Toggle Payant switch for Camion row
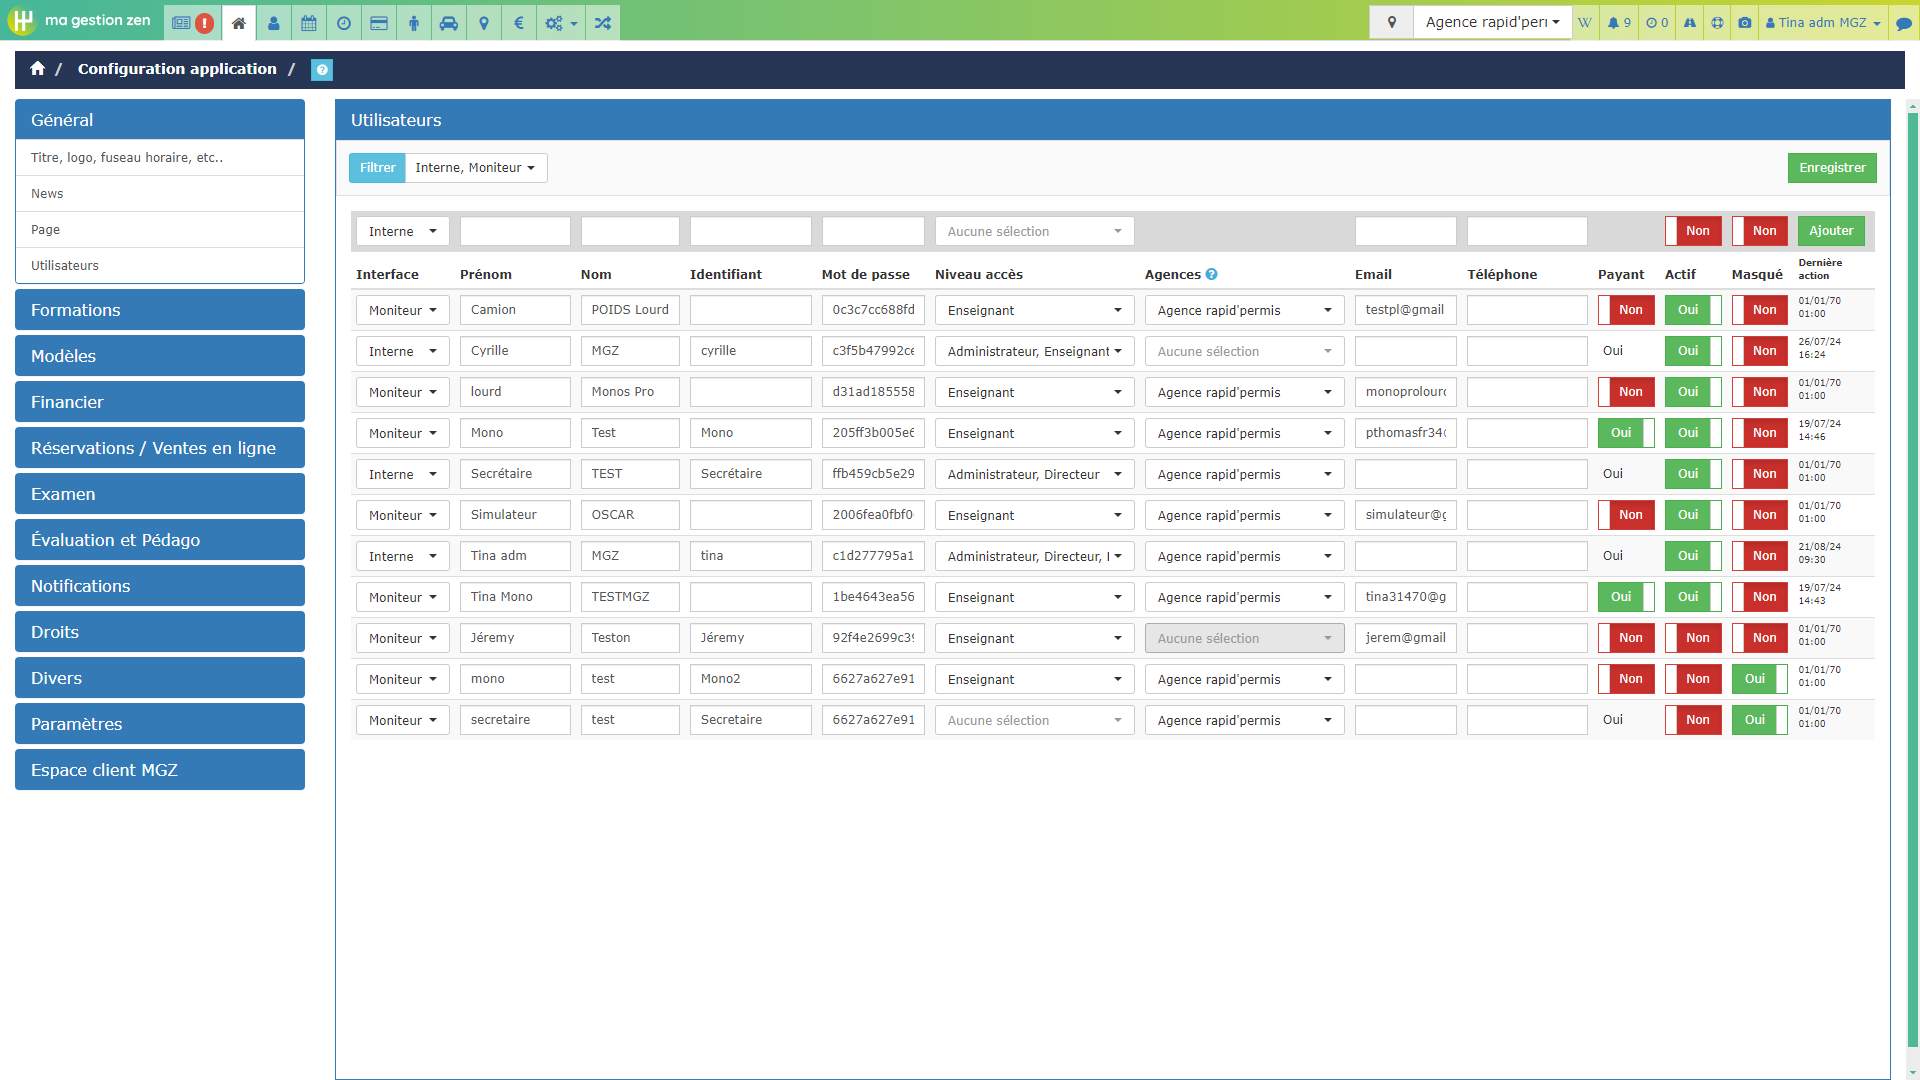Screen dimensions: 1920x1080 (1625, 310)
